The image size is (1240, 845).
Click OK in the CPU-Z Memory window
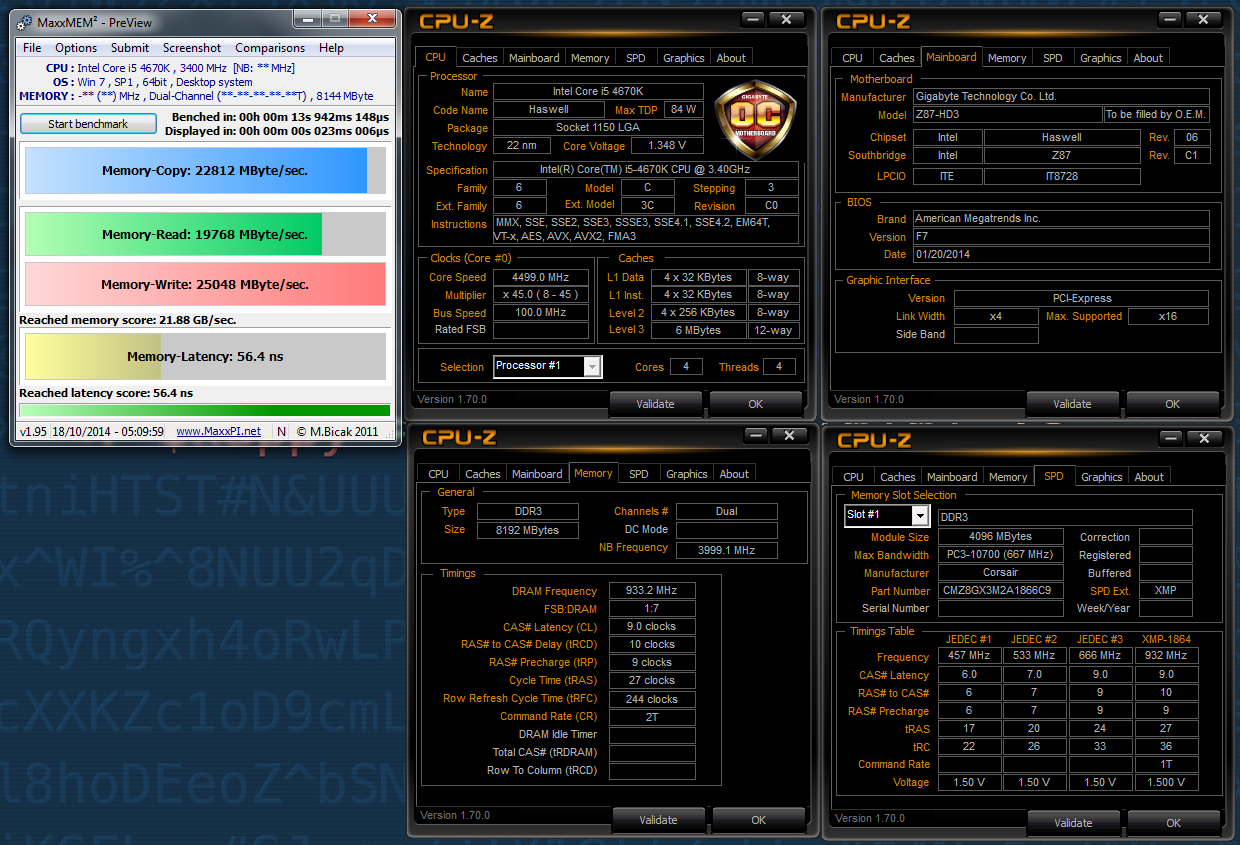759,820
